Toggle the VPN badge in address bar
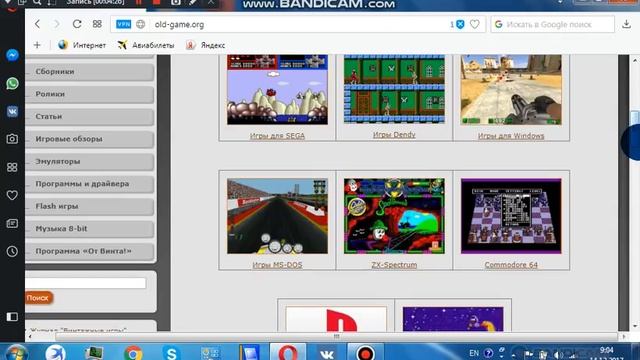The image size is (640, 360). coord(123,24)
